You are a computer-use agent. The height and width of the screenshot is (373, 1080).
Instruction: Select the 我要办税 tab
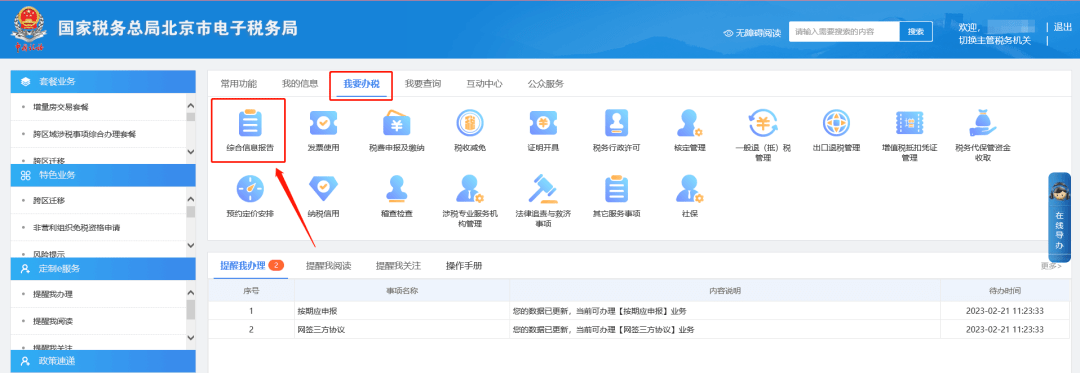pyautogui.click(x=361, y=85)
